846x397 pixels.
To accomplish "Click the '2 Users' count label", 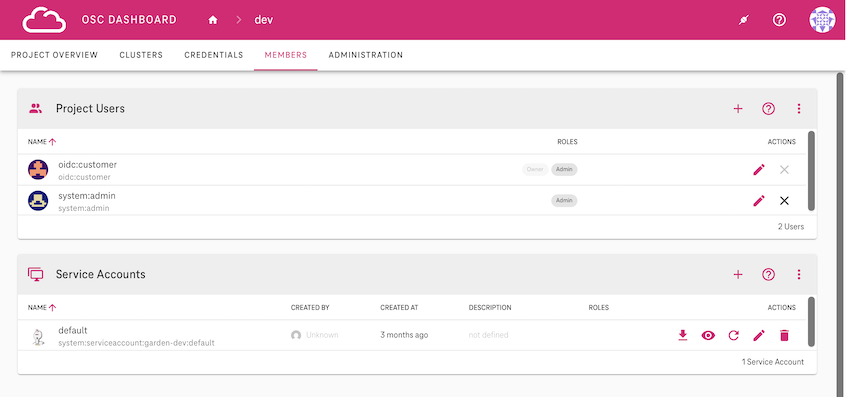I will coord(790,227).
